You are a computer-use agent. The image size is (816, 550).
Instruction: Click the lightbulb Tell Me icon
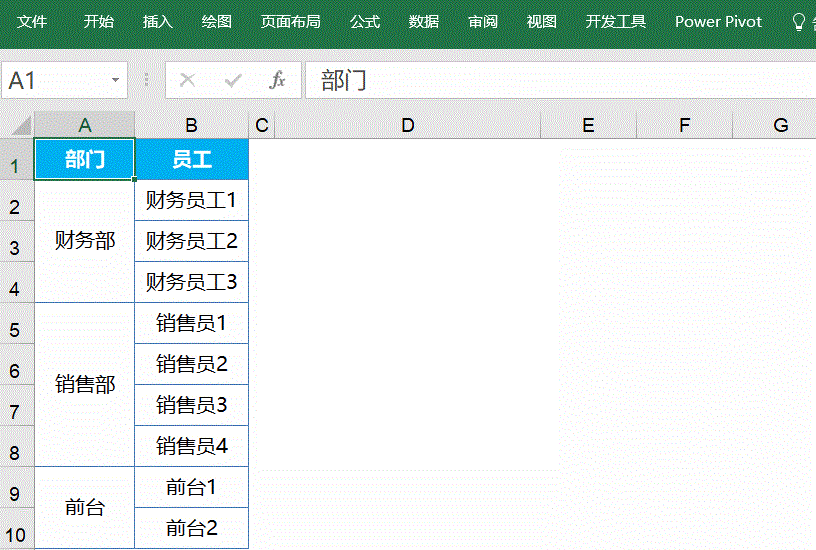click(x=798, y=22)
